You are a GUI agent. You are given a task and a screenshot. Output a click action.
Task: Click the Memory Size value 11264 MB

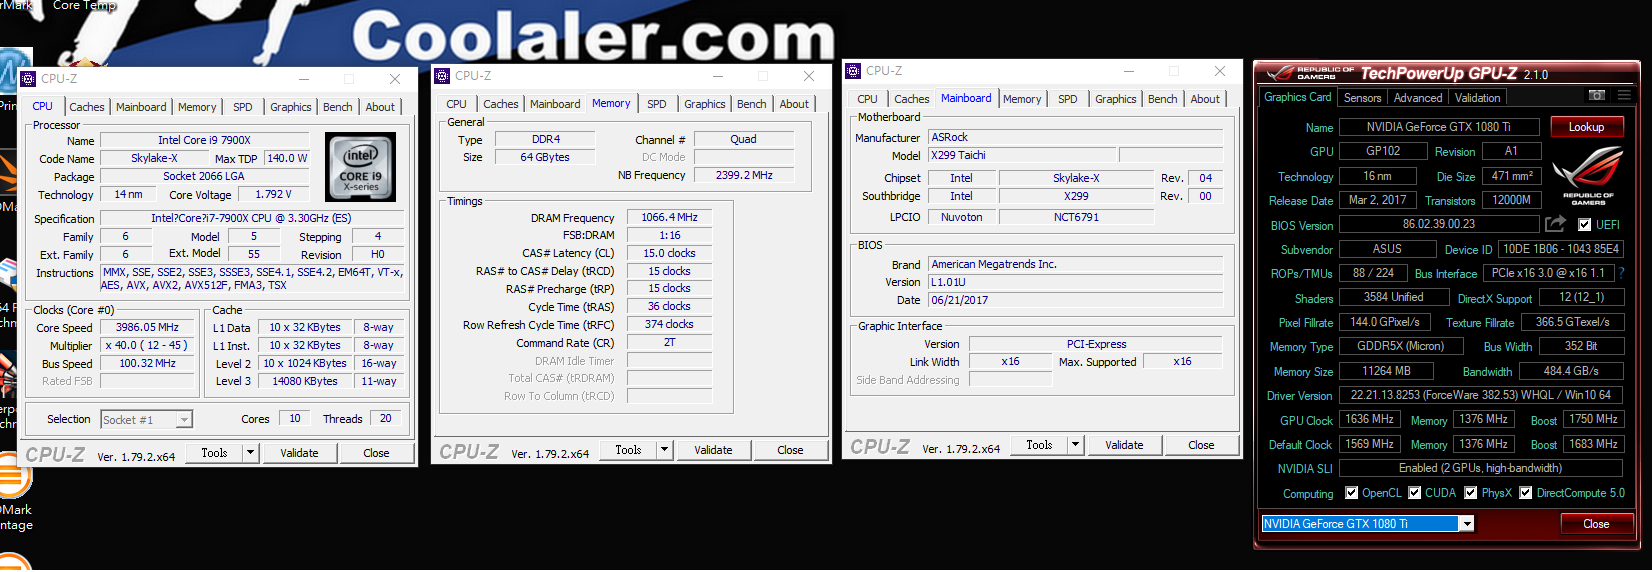coord(1386,371)
